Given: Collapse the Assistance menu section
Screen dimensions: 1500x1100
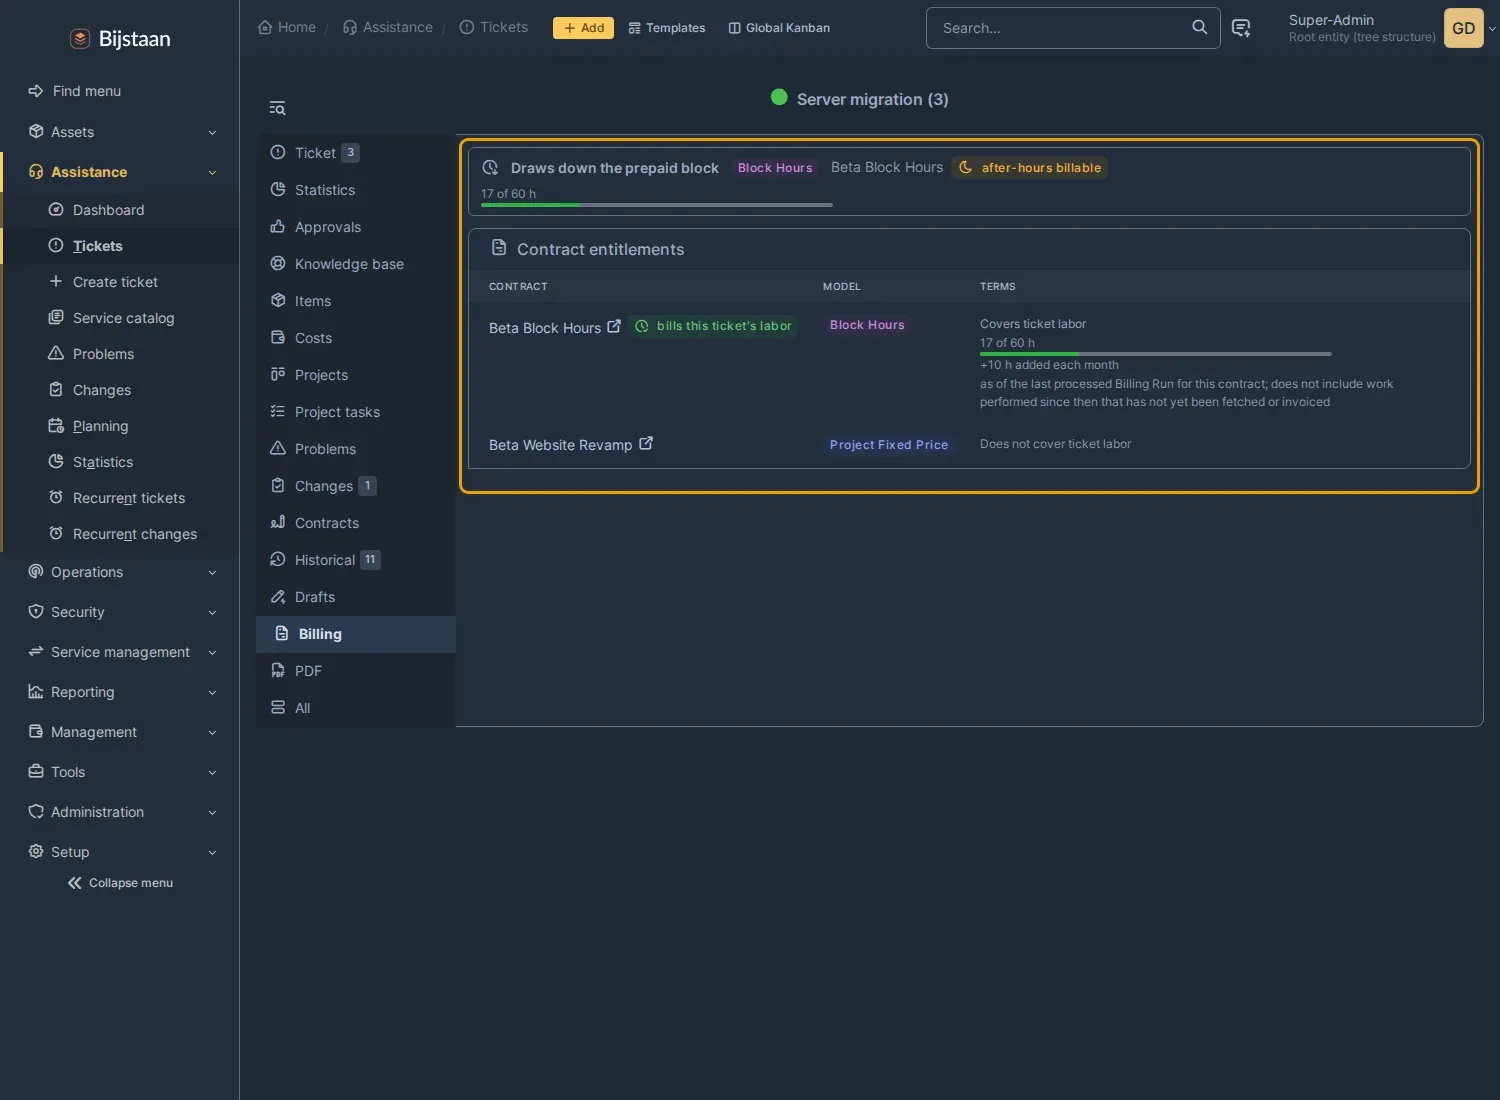Looking at the screenshot, I should click(x=121, y=172).
